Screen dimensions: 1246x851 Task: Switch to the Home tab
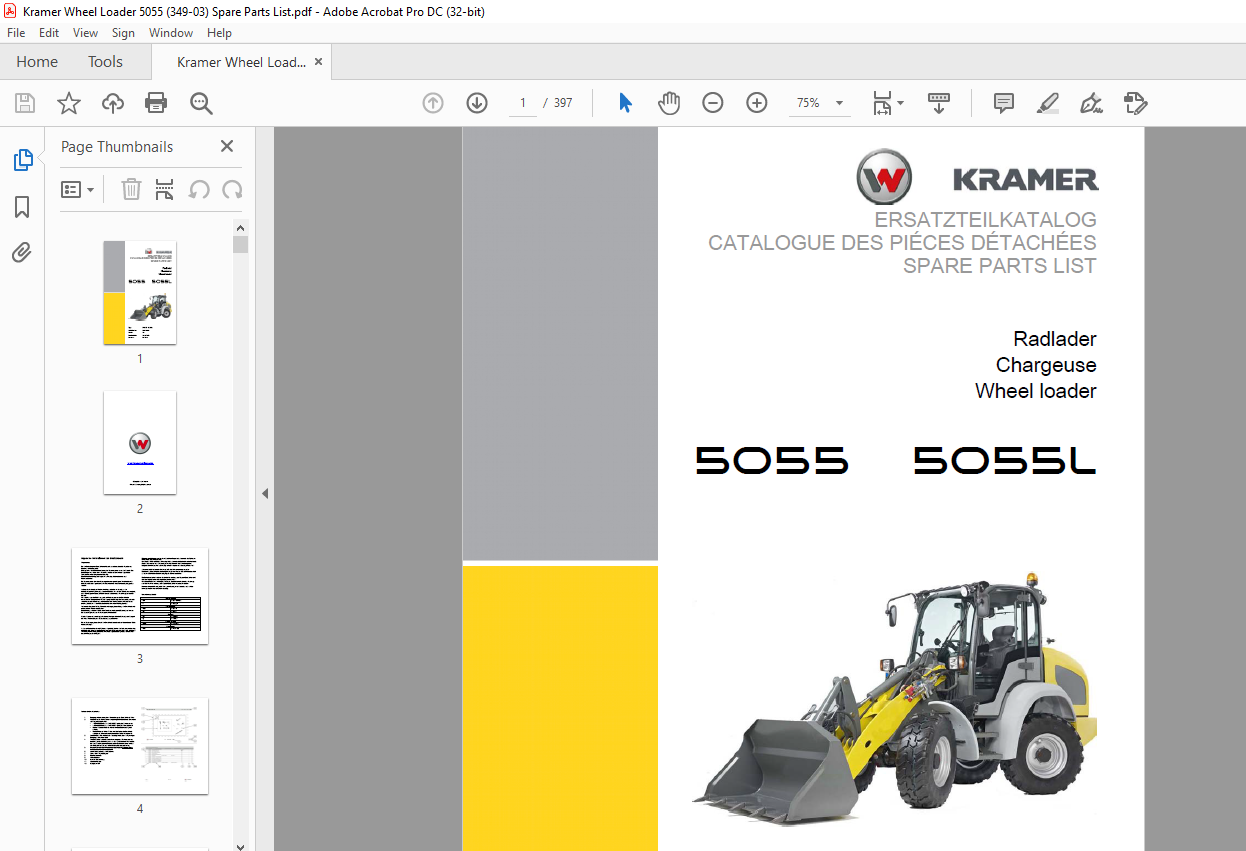tap(37, 62)
